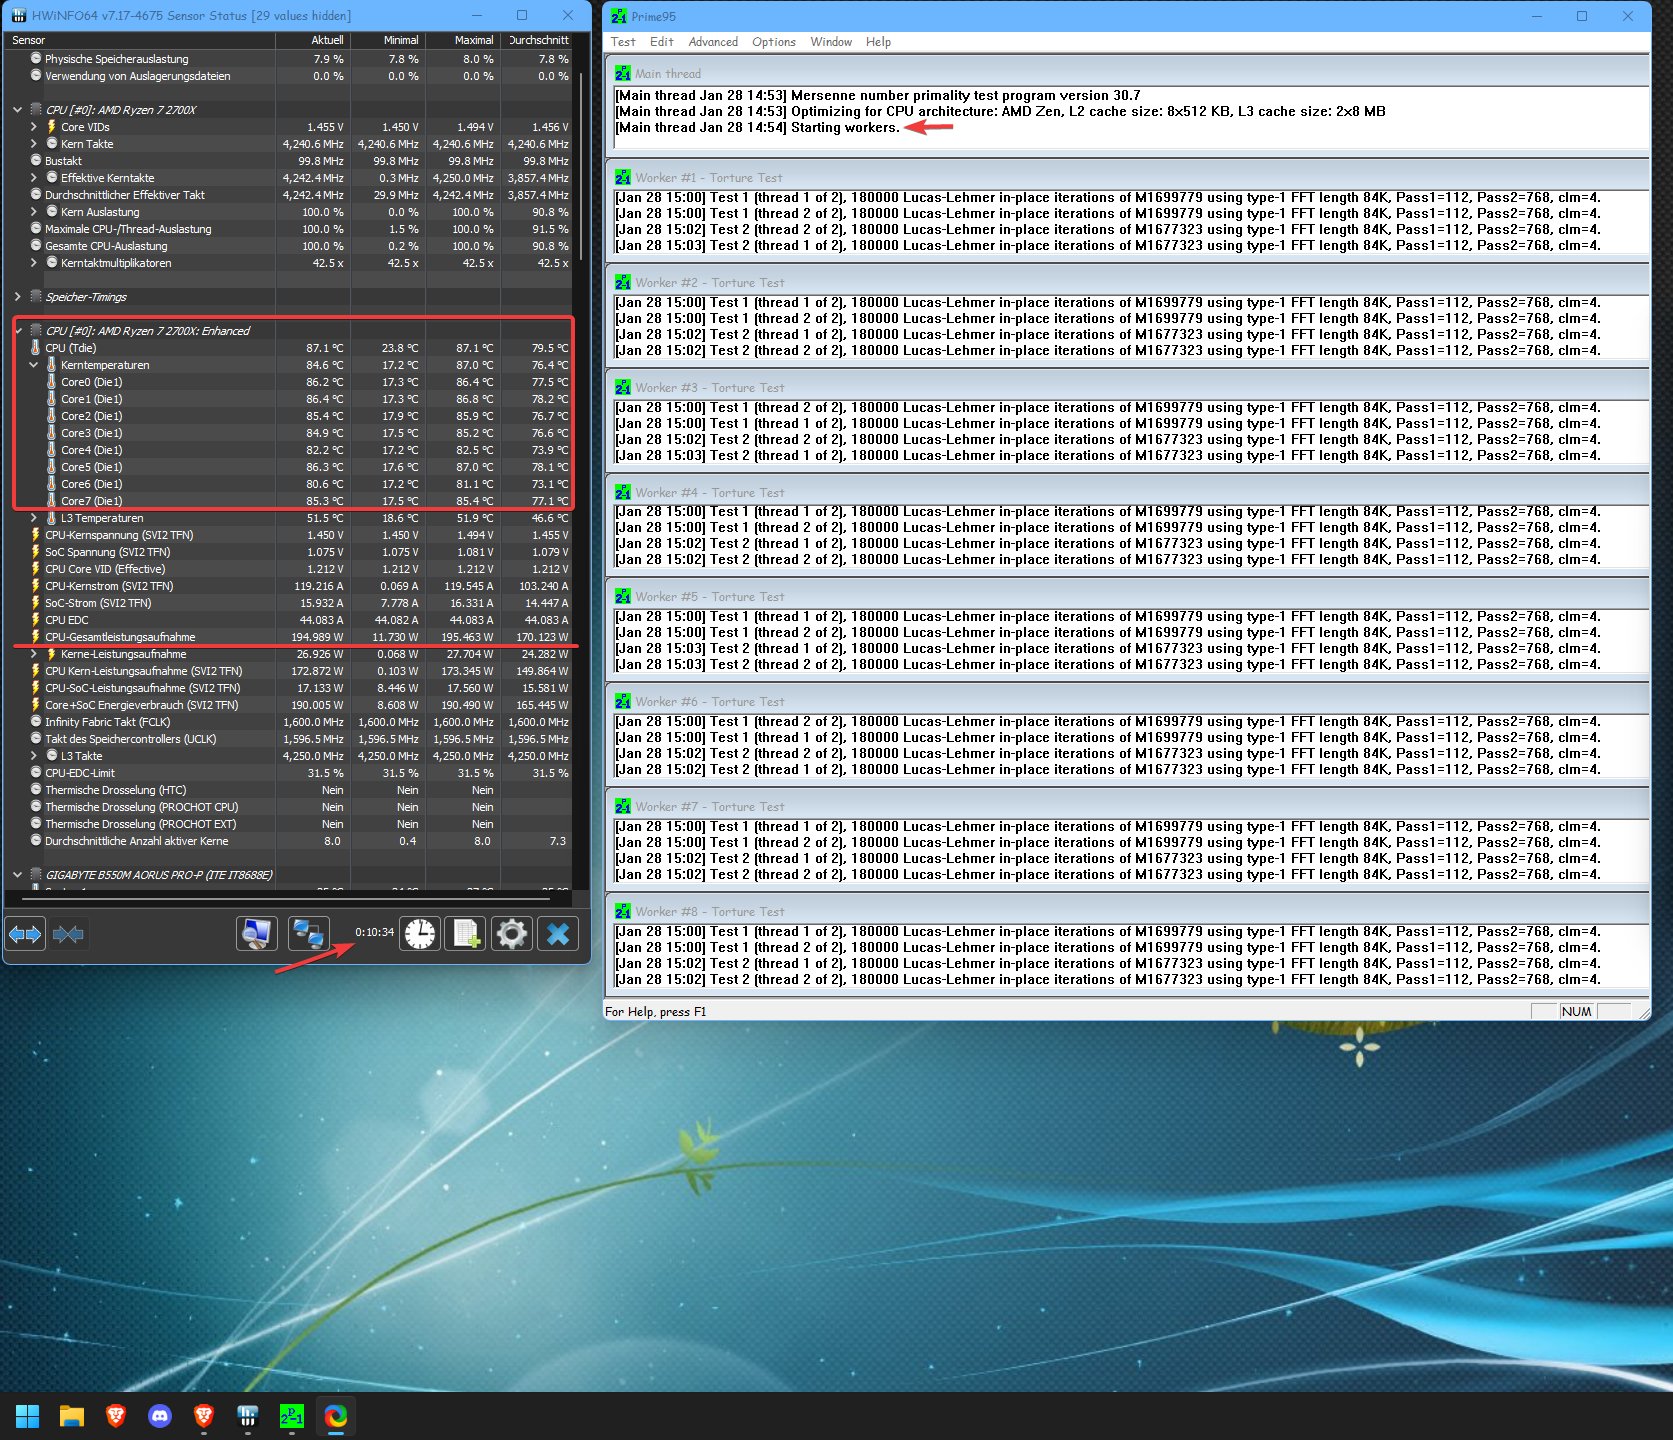
Task: Click the expand sensor columns arrows button
Action: pos(25,934)
